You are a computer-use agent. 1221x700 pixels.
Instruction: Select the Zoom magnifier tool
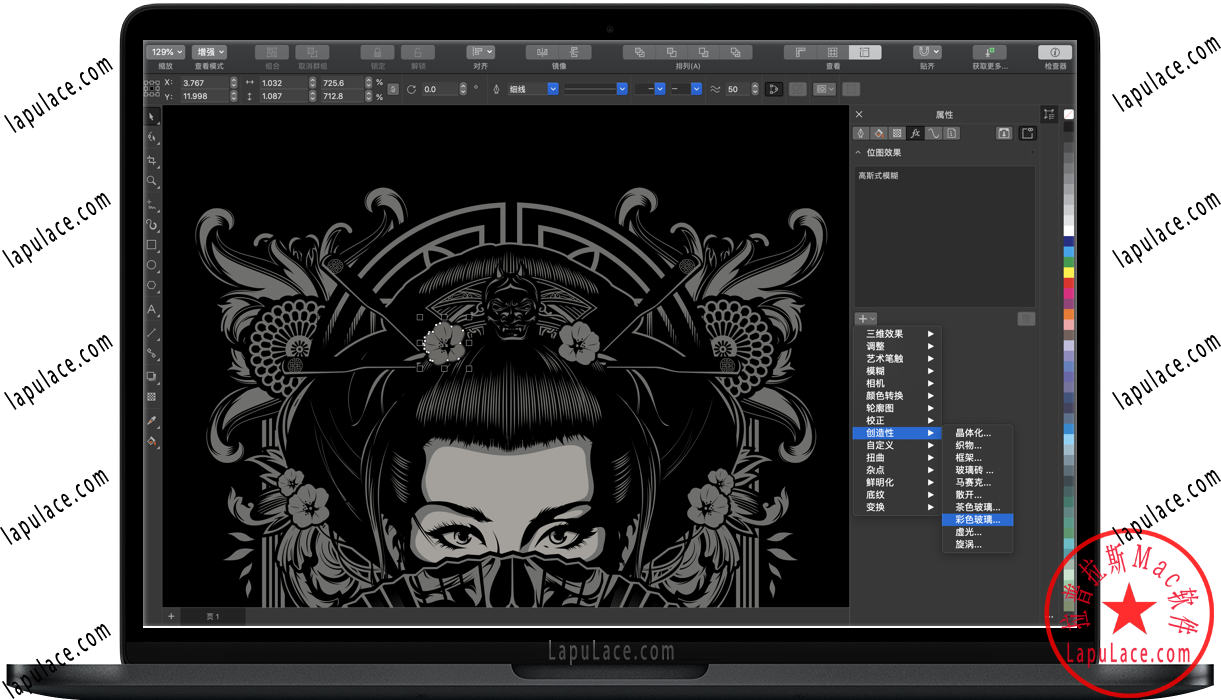click(x=152, y=182)
